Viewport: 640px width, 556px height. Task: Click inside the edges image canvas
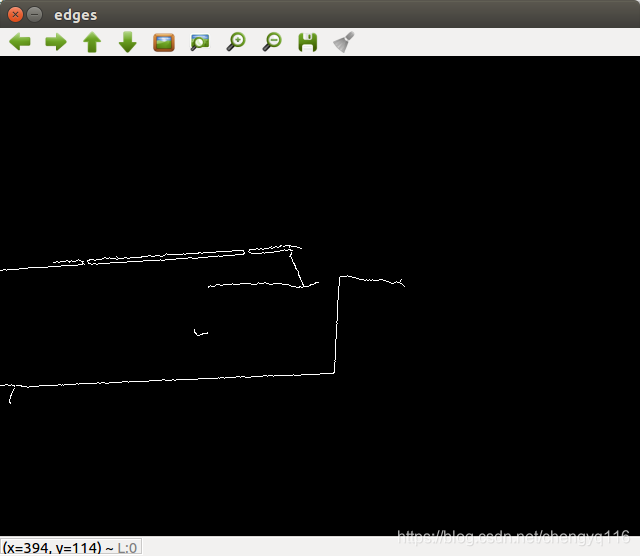pyautogui.click(x=320, y=296)
